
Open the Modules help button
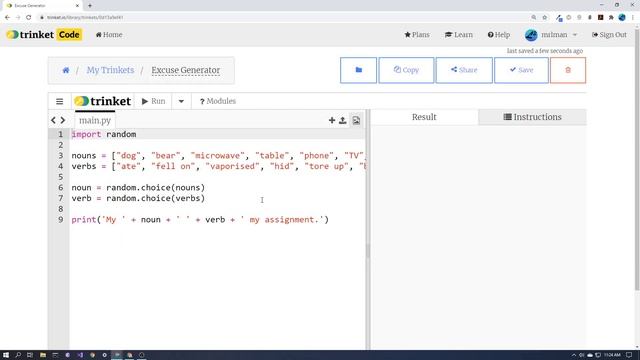[218, 101]
